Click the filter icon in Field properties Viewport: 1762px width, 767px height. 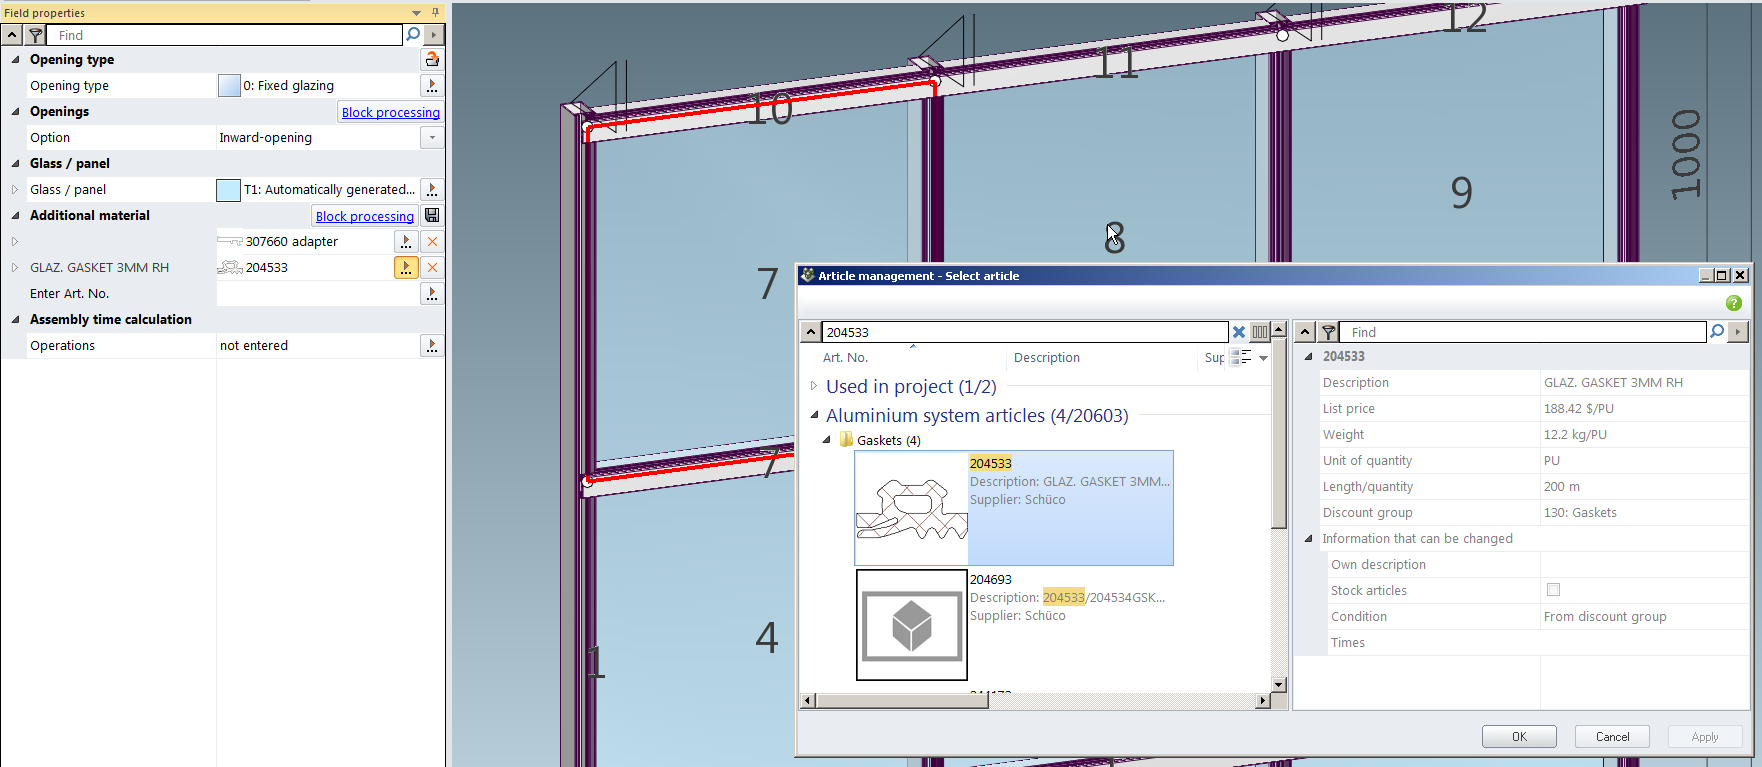[x=35, y=35]
